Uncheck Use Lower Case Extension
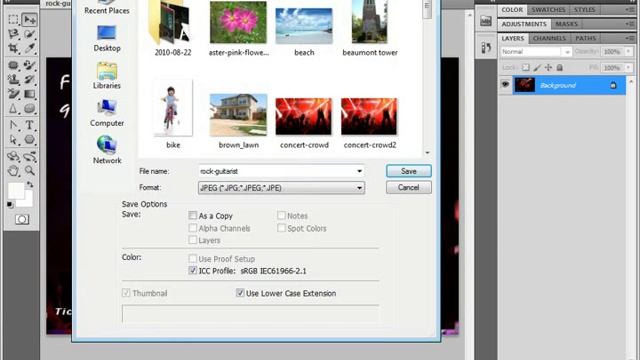This screenshot has height=360, width=640. [x=240, y=293]
